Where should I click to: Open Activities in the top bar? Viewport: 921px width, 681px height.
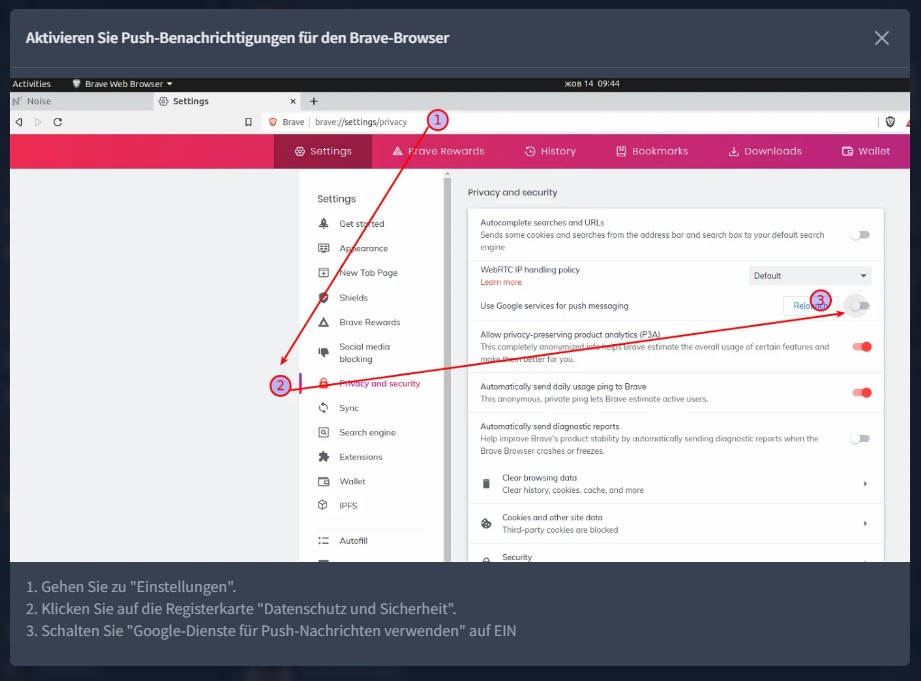click(32, 84)
